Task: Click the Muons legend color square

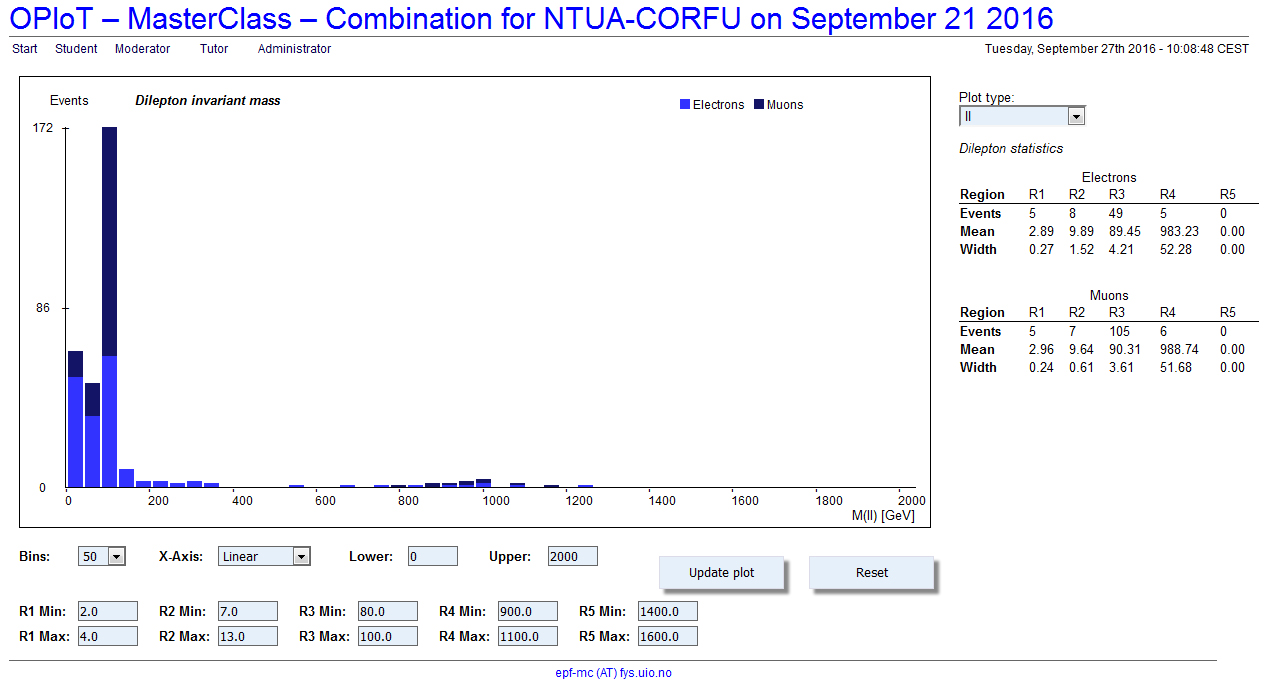Action: (759, 104)
